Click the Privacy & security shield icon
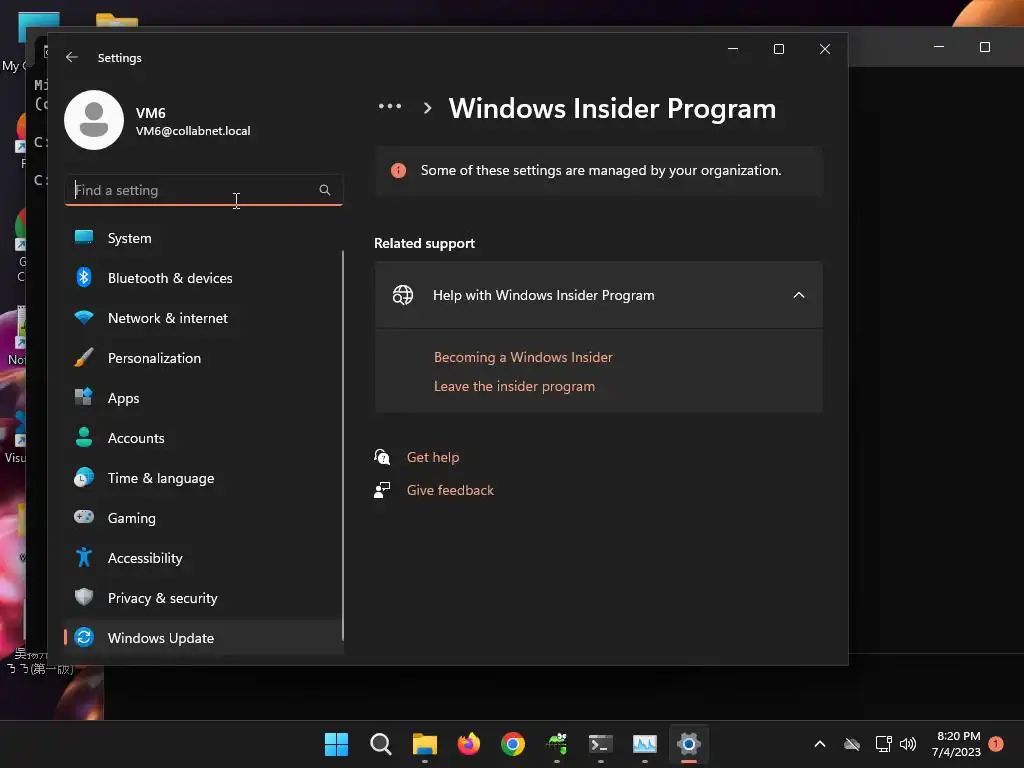 point(84,597)
